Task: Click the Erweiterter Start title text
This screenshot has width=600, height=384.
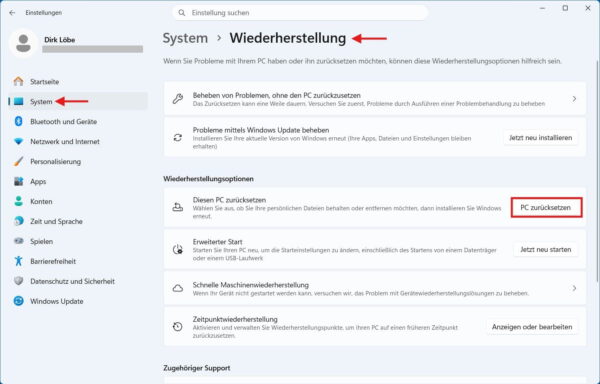Action: [217, 242]
